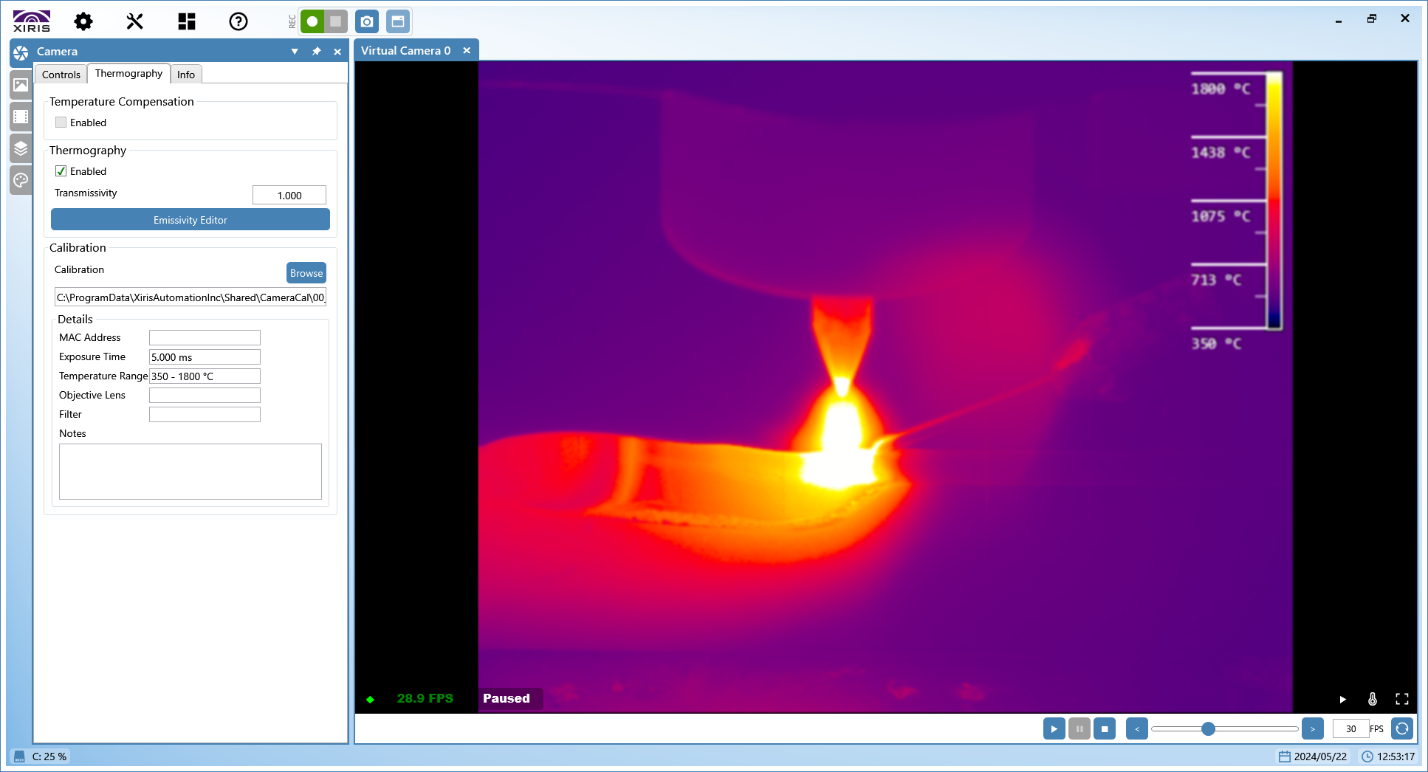Click the 1075 °C scale label
Image resolution: width=1428 pixels, height=772 pixels.
pyautogui.click(x=1220, y=216)
